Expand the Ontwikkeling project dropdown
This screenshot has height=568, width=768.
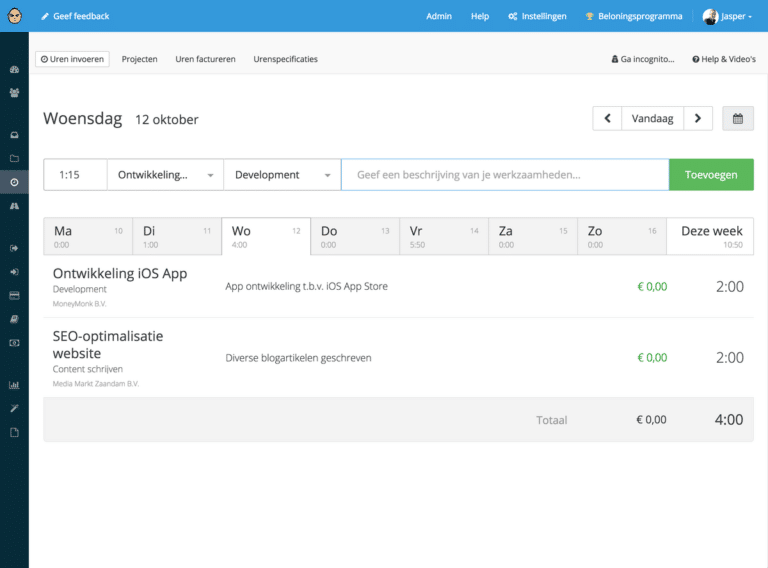coord(165,175)
